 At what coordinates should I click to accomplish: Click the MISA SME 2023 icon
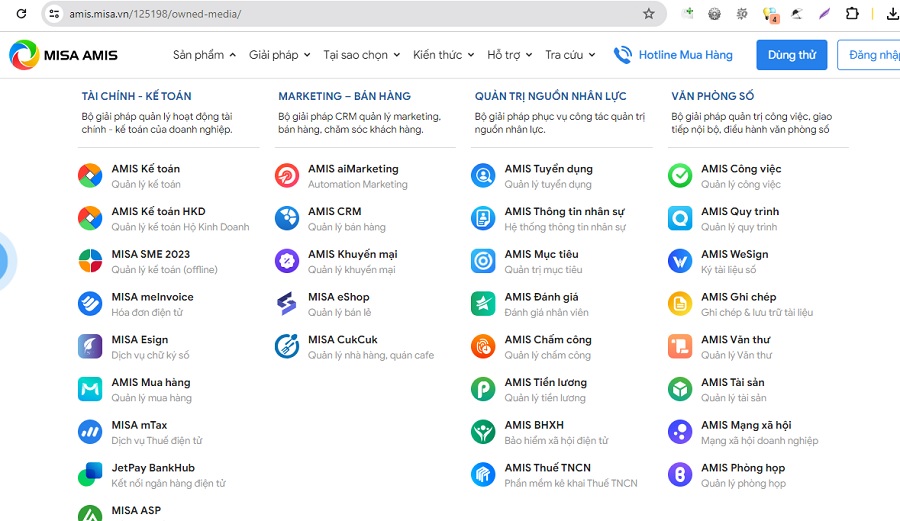[x=90, y=261]
